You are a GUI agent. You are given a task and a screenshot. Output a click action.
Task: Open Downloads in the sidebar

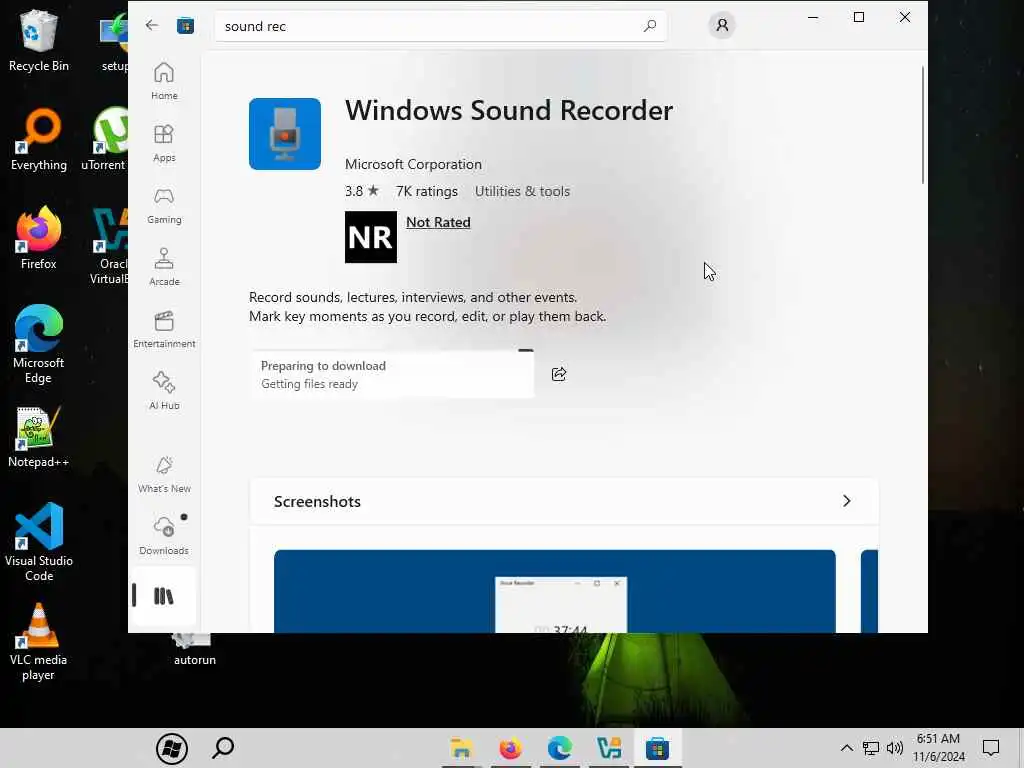click(164, 536)
